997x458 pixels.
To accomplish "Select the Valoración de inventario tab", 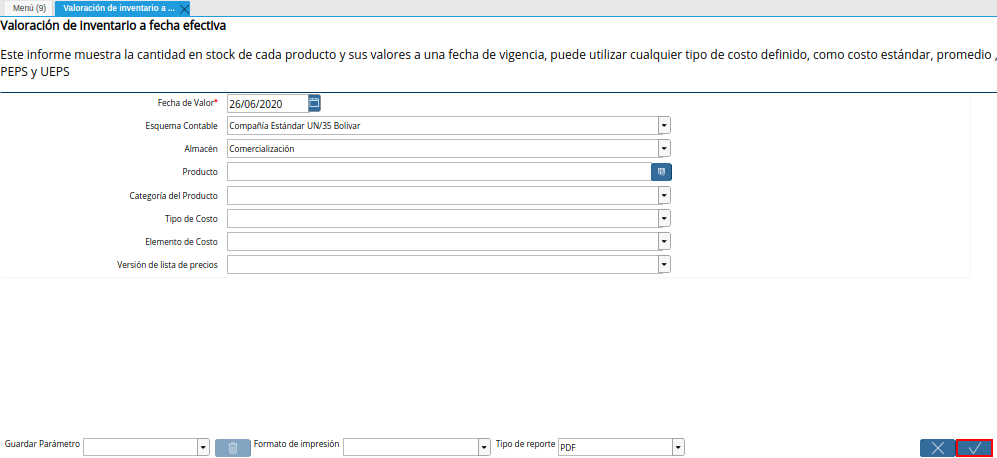I will (x=118, y=8).
